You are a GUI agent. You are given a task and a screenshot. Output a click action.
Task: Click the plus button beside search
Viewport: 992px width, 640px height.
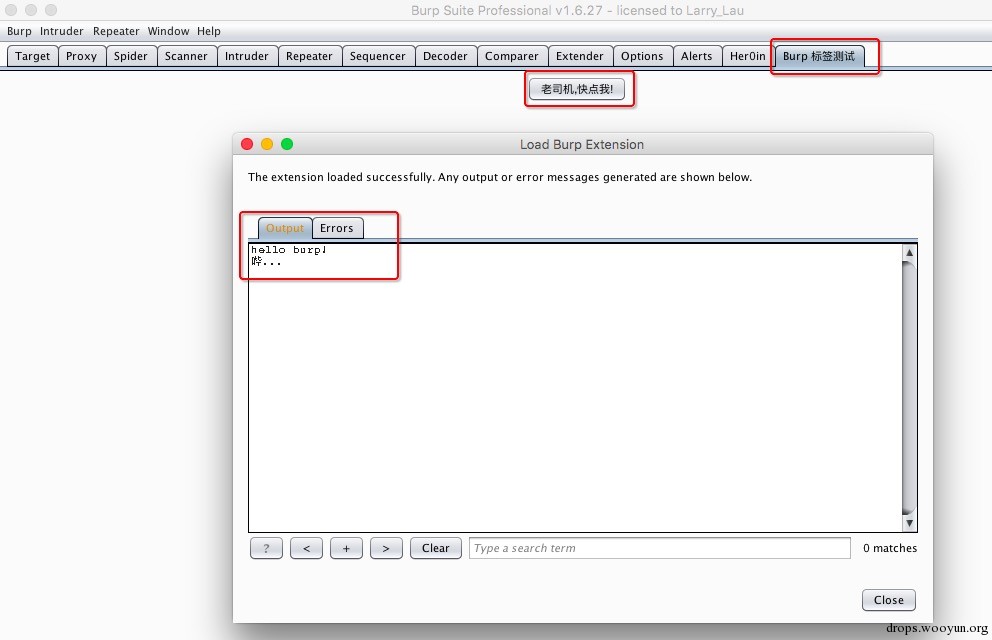346,548
